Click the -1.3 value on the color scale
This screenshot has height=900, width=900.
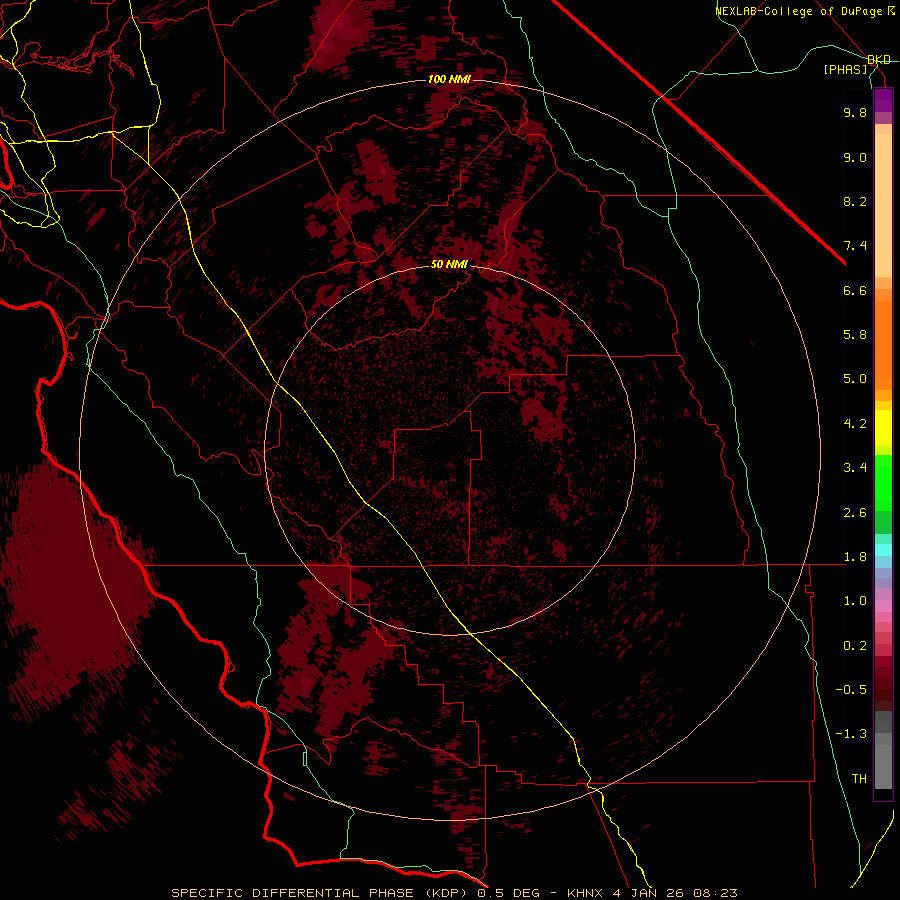pos(851,734)
